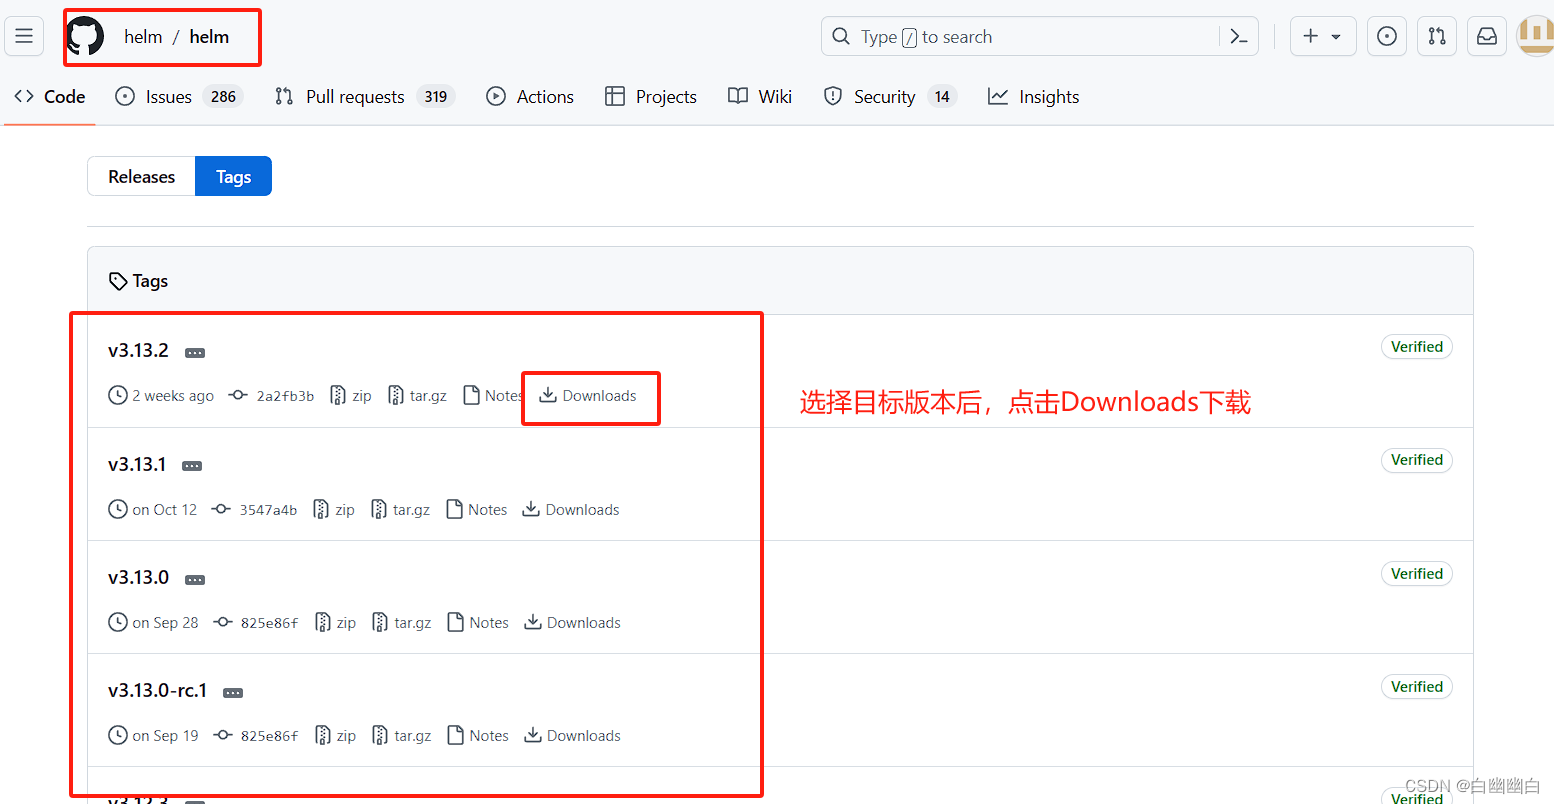Focus the Type / to search field
1554x804 pixels.
1040,36
